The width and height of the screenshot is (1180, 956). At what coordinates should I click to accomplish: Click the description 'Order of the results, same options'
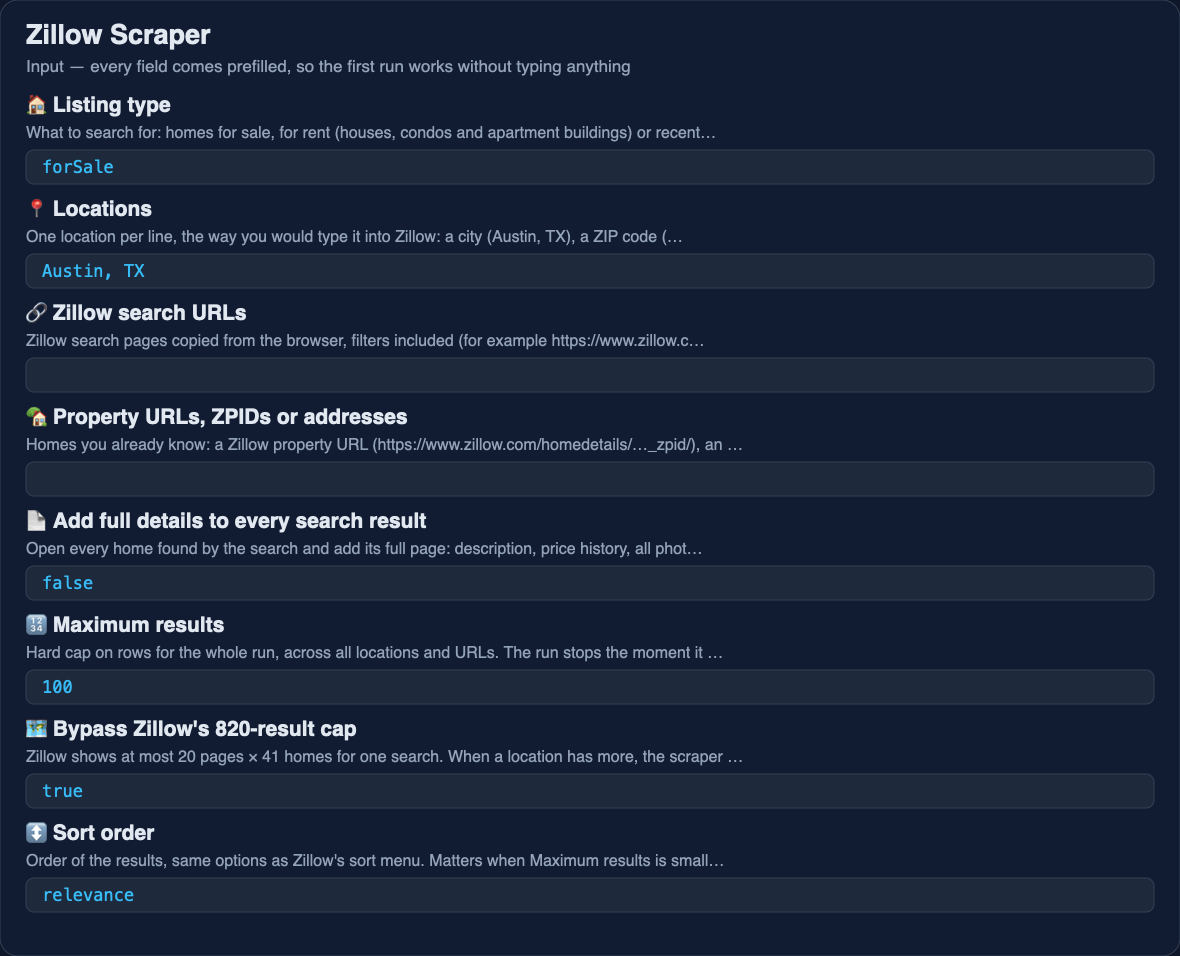click(376, 860)
